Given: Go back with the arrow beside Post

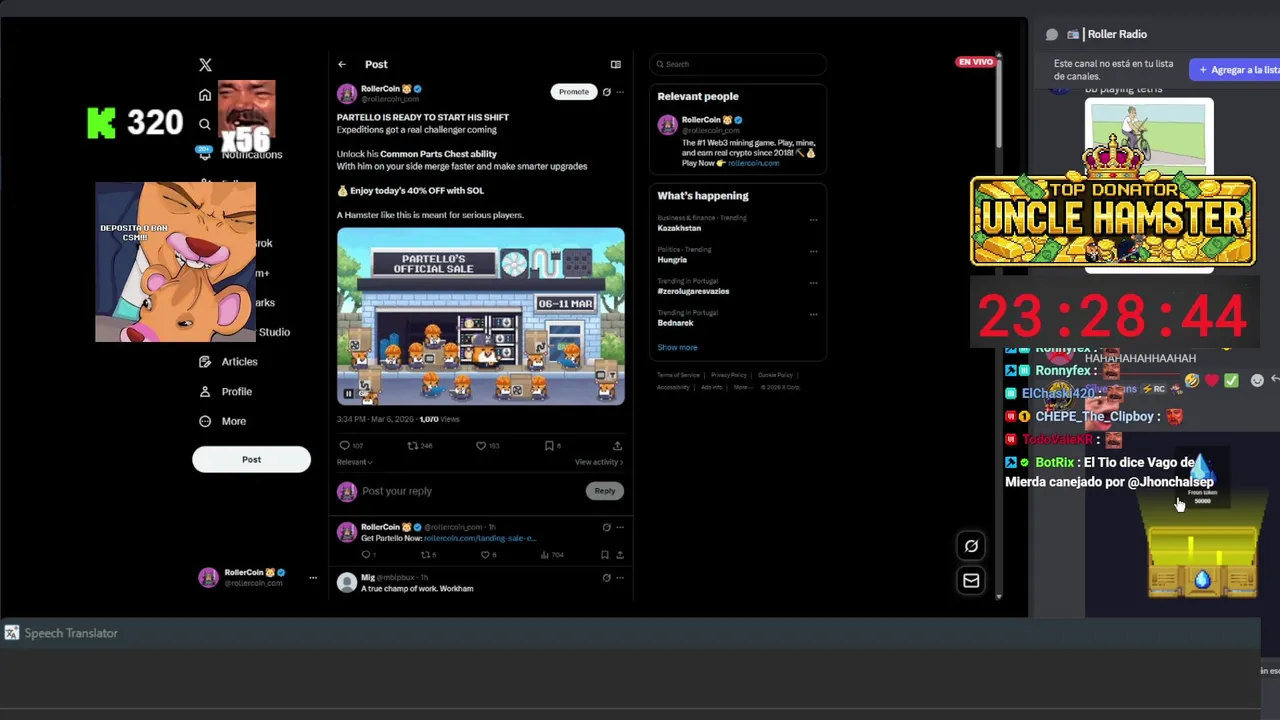Looking at the screenshot, I should pos(342,64).
